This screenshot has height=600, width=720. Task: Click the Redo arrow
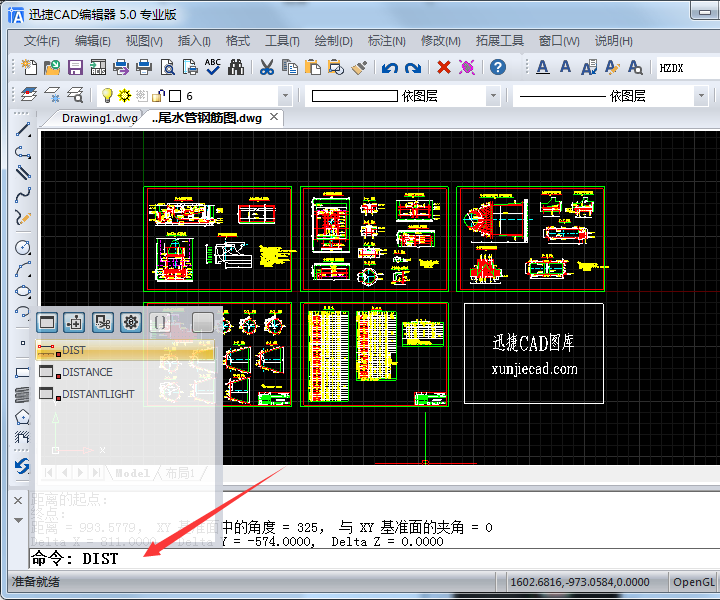point(413,68)
